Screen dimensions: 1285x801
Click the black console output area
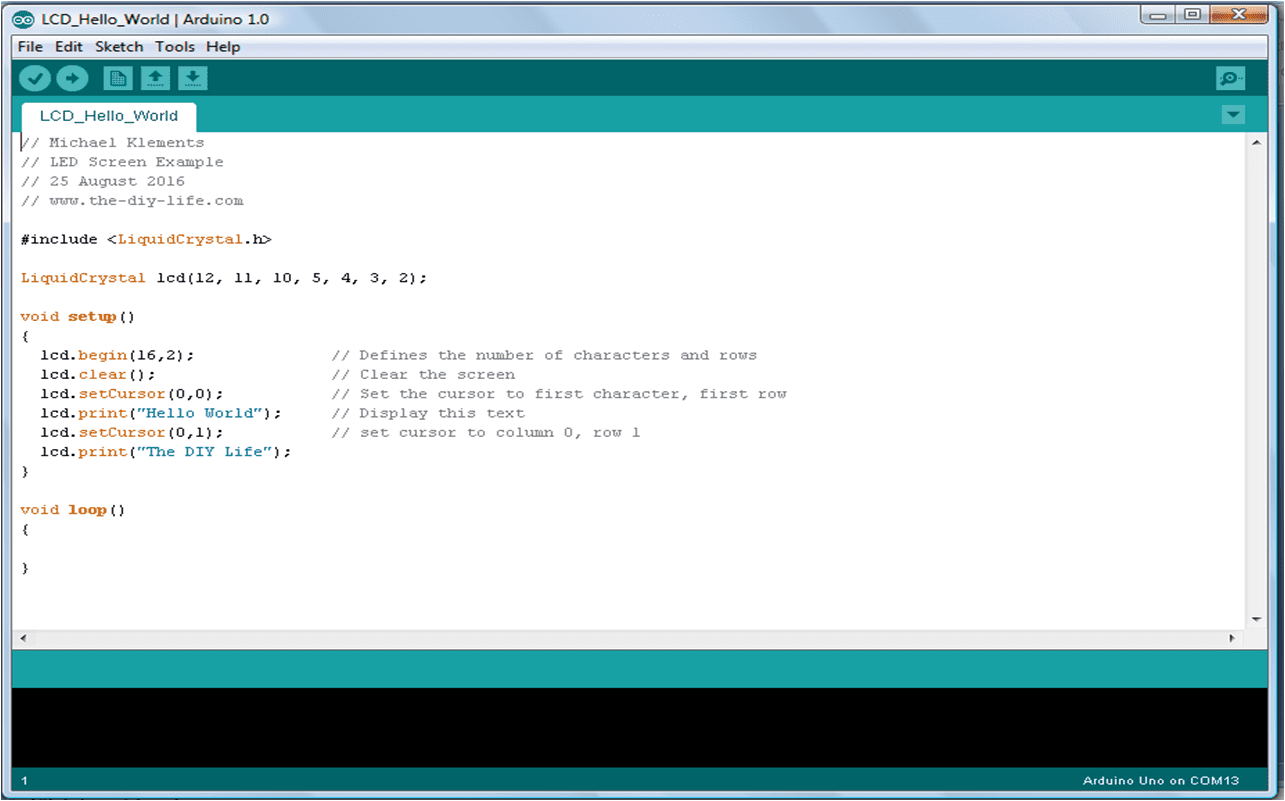click(640, 727)
